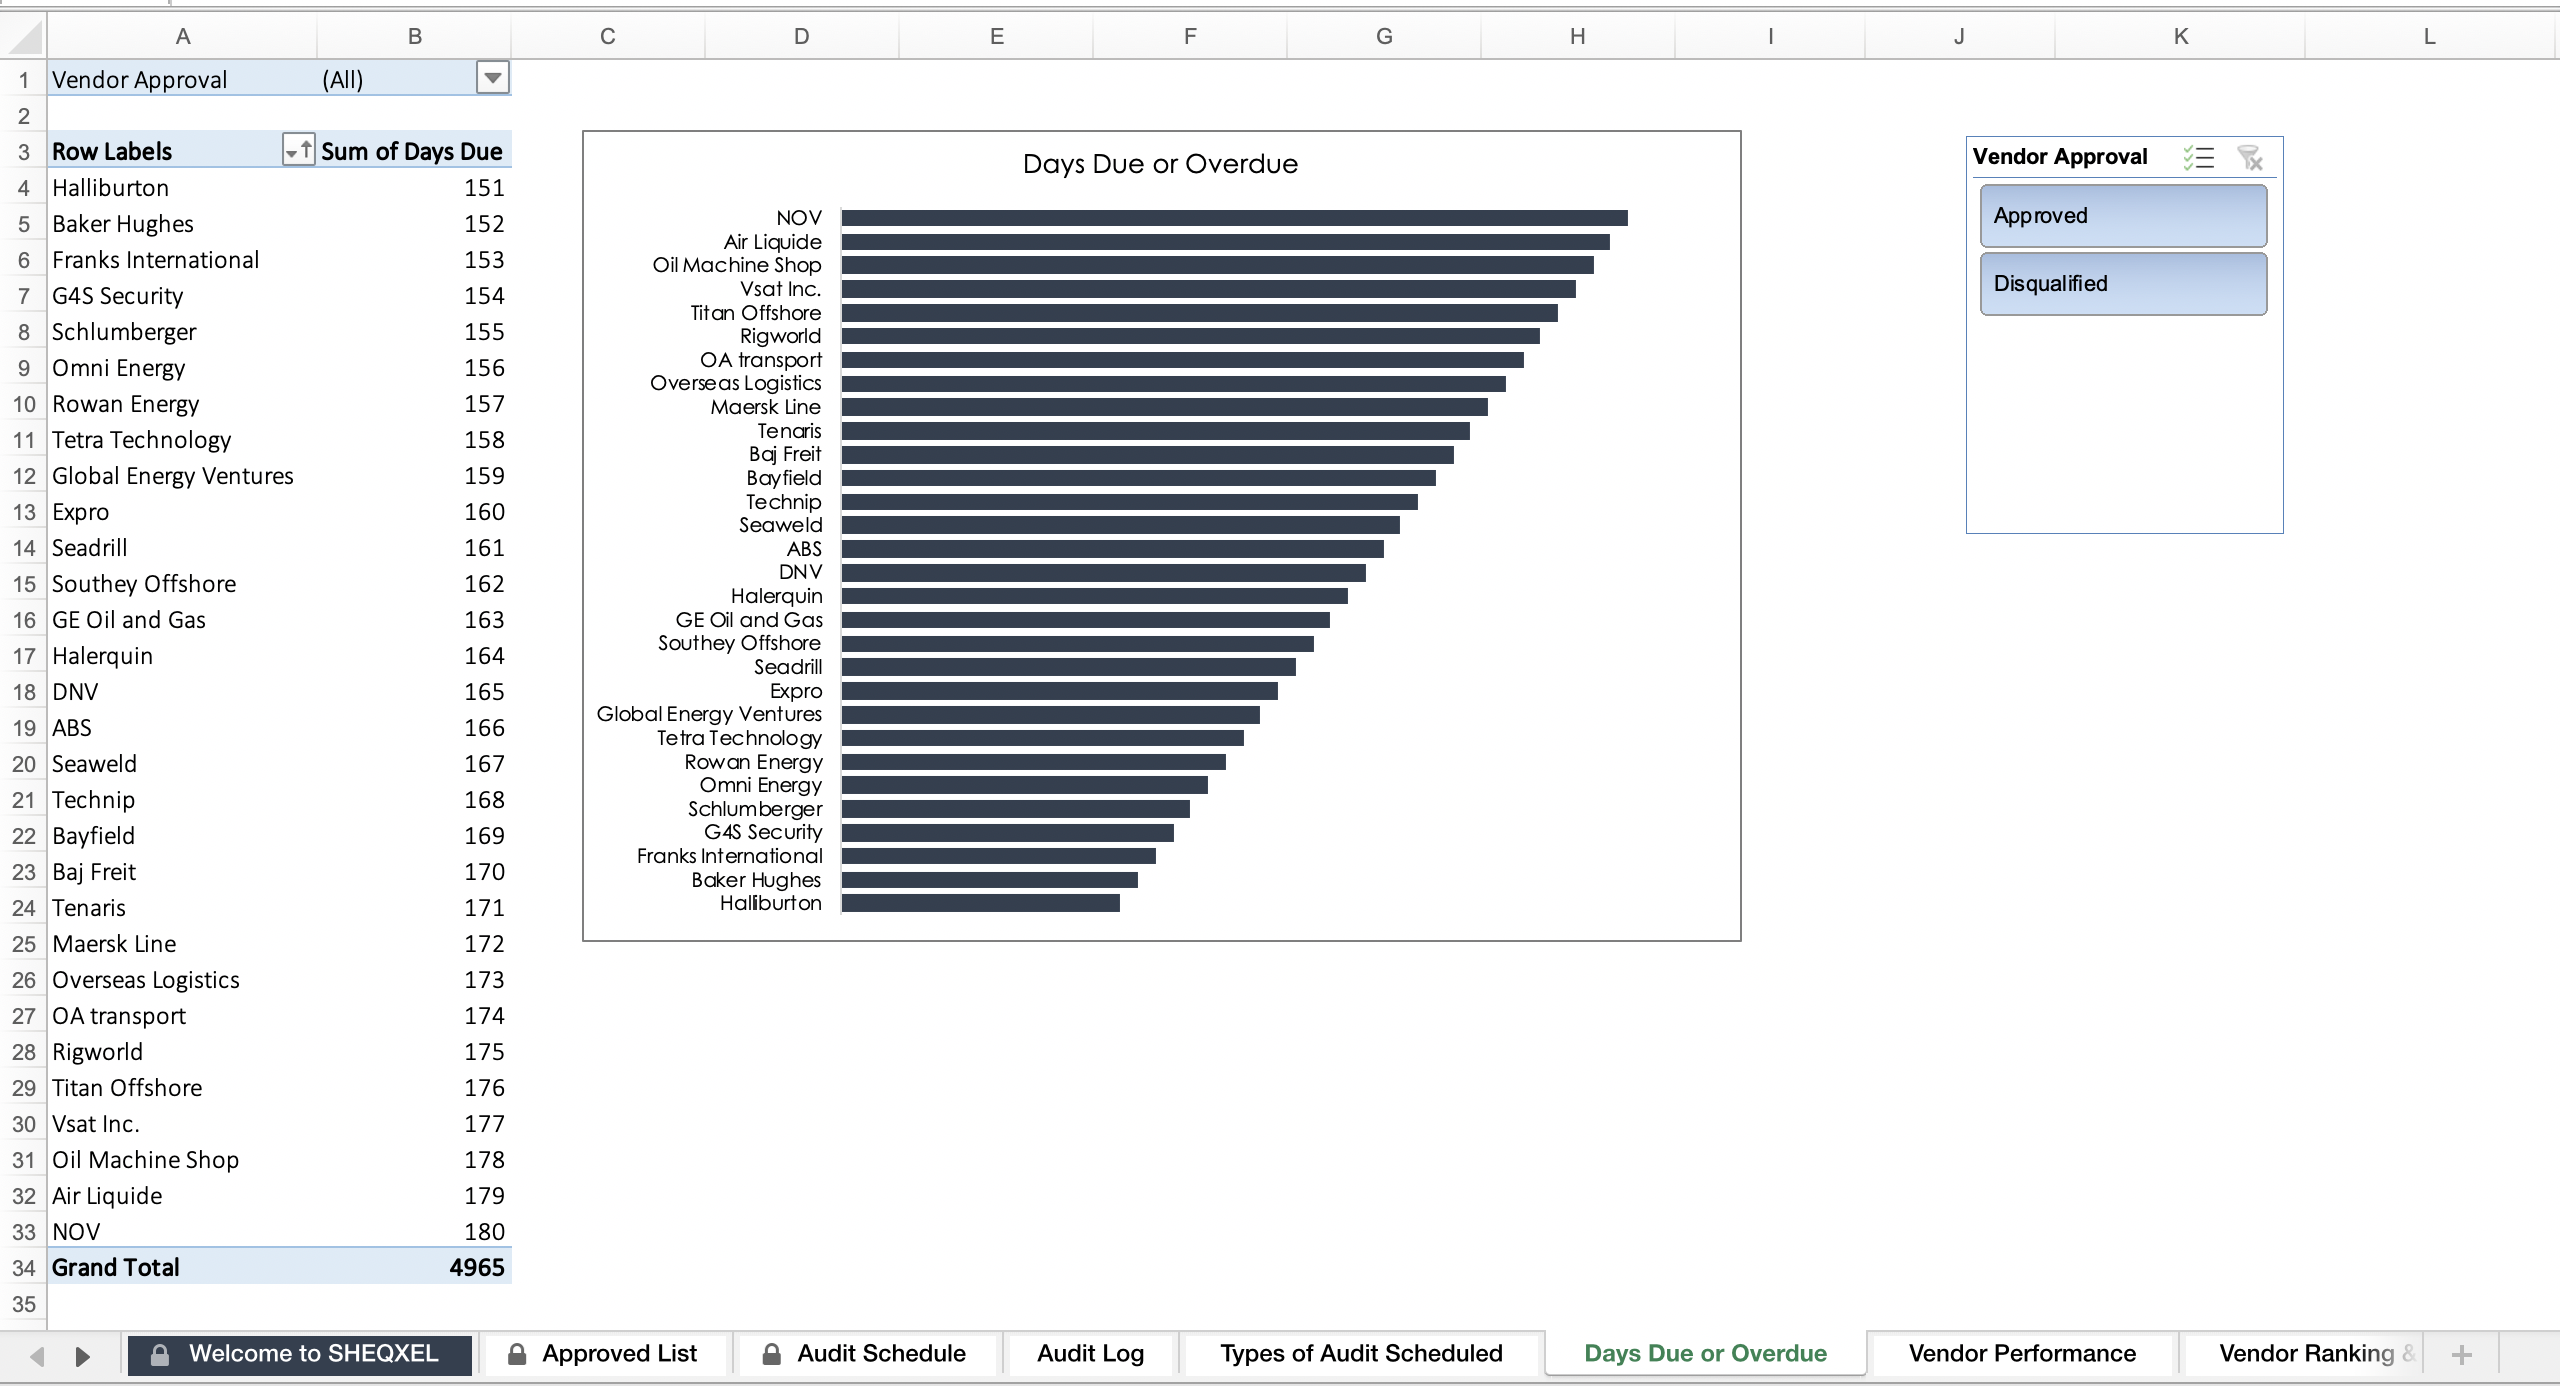This screenshot has width=2560, height=1386.
Task: Select Days Due or Overdue tab
Action: tap(1705, 1354)
